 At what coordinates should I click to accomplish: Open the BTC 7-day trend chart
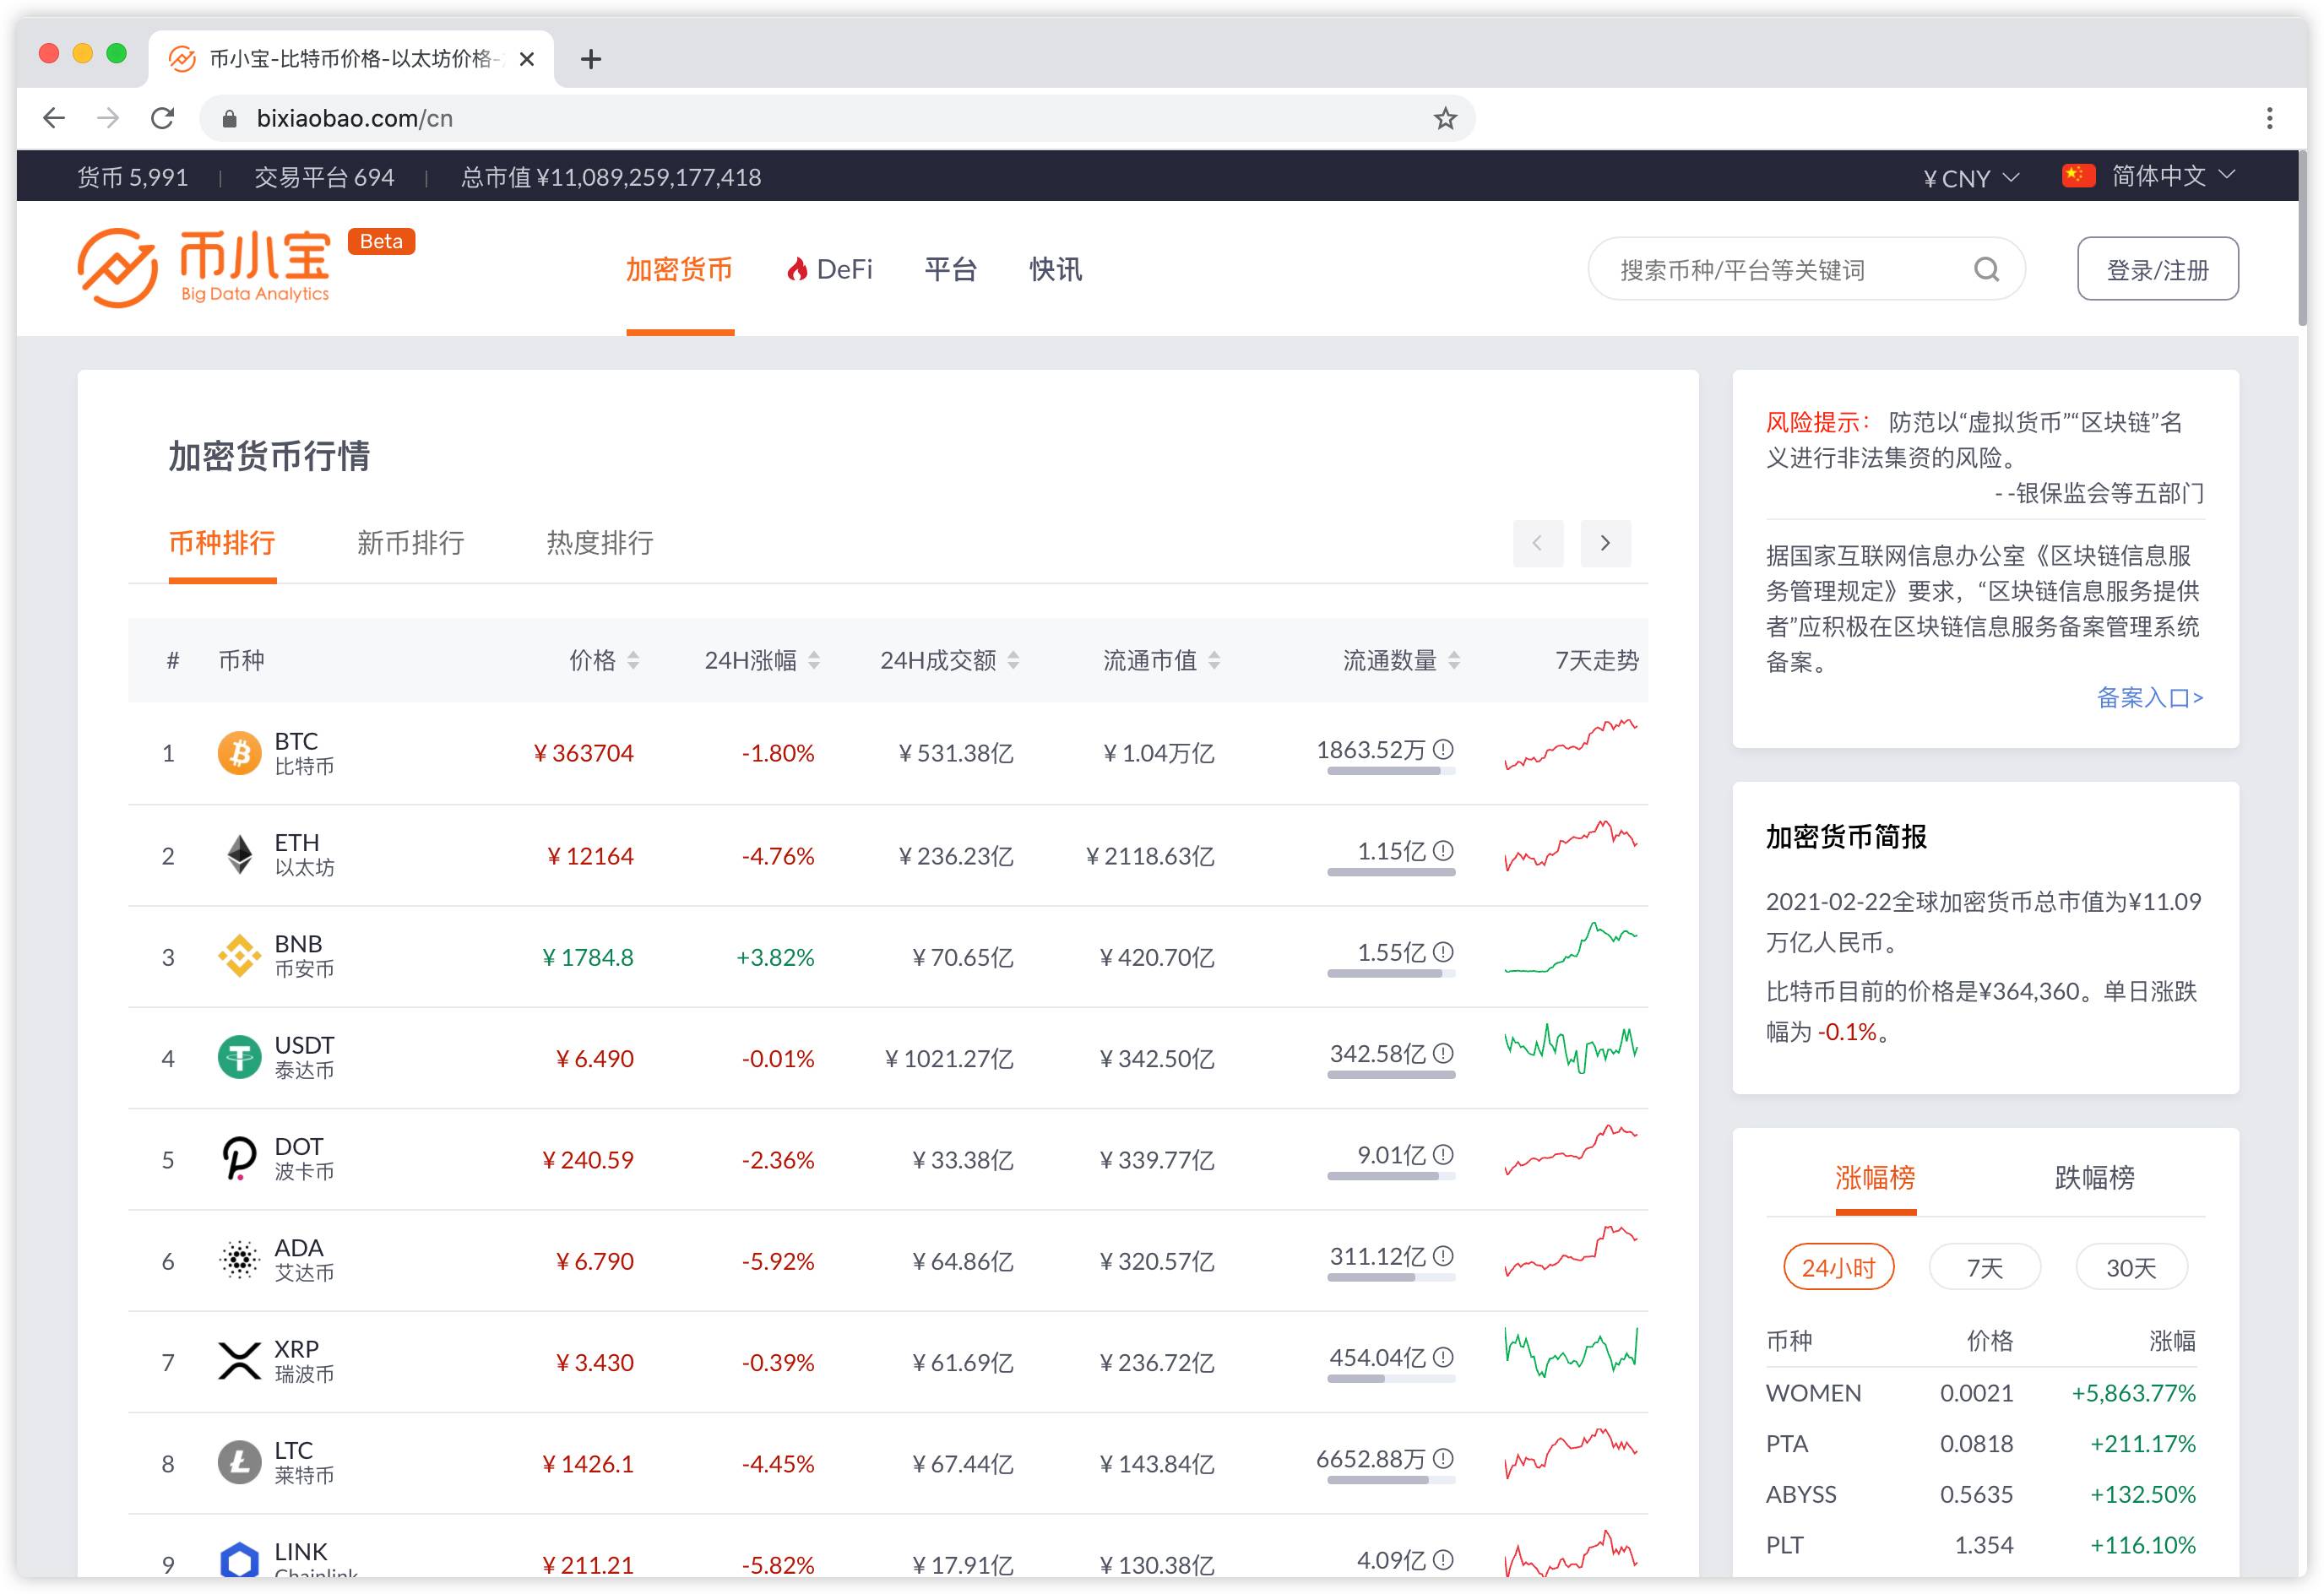[1570, 744]
